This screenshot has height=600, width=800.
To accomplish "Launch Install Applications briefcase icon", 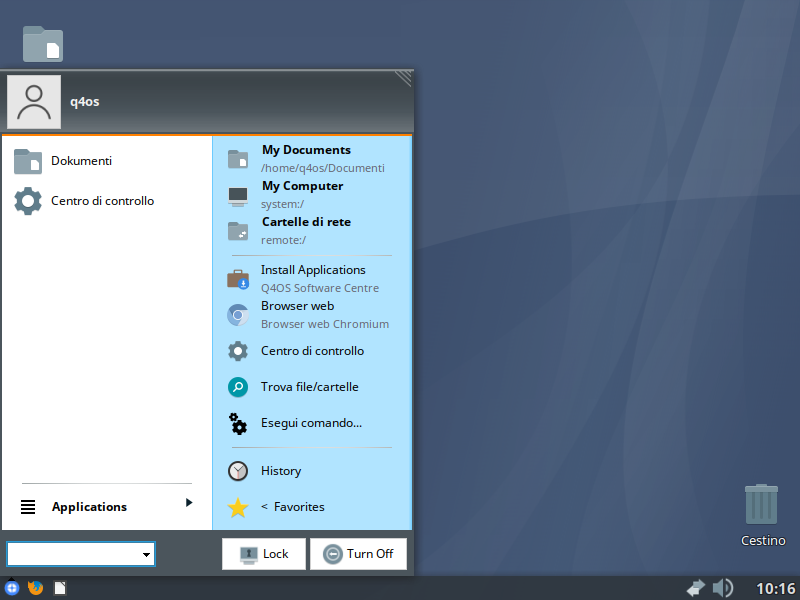I will 238,279.
